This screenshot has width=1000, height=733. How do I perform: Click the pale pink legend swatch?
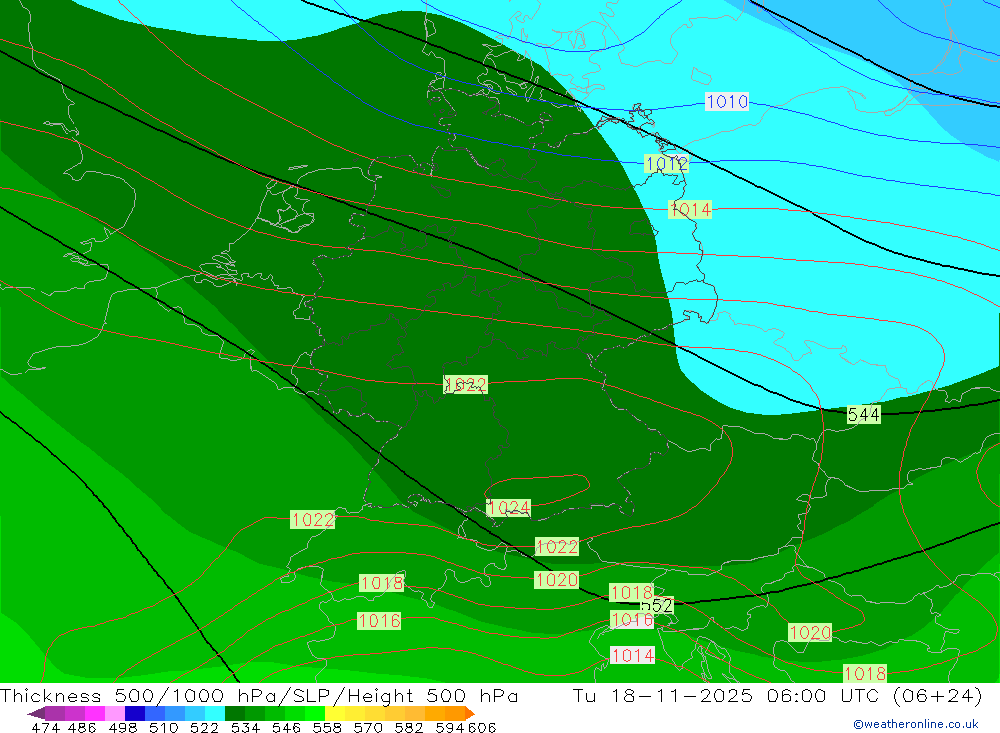[x=115, y=713]
